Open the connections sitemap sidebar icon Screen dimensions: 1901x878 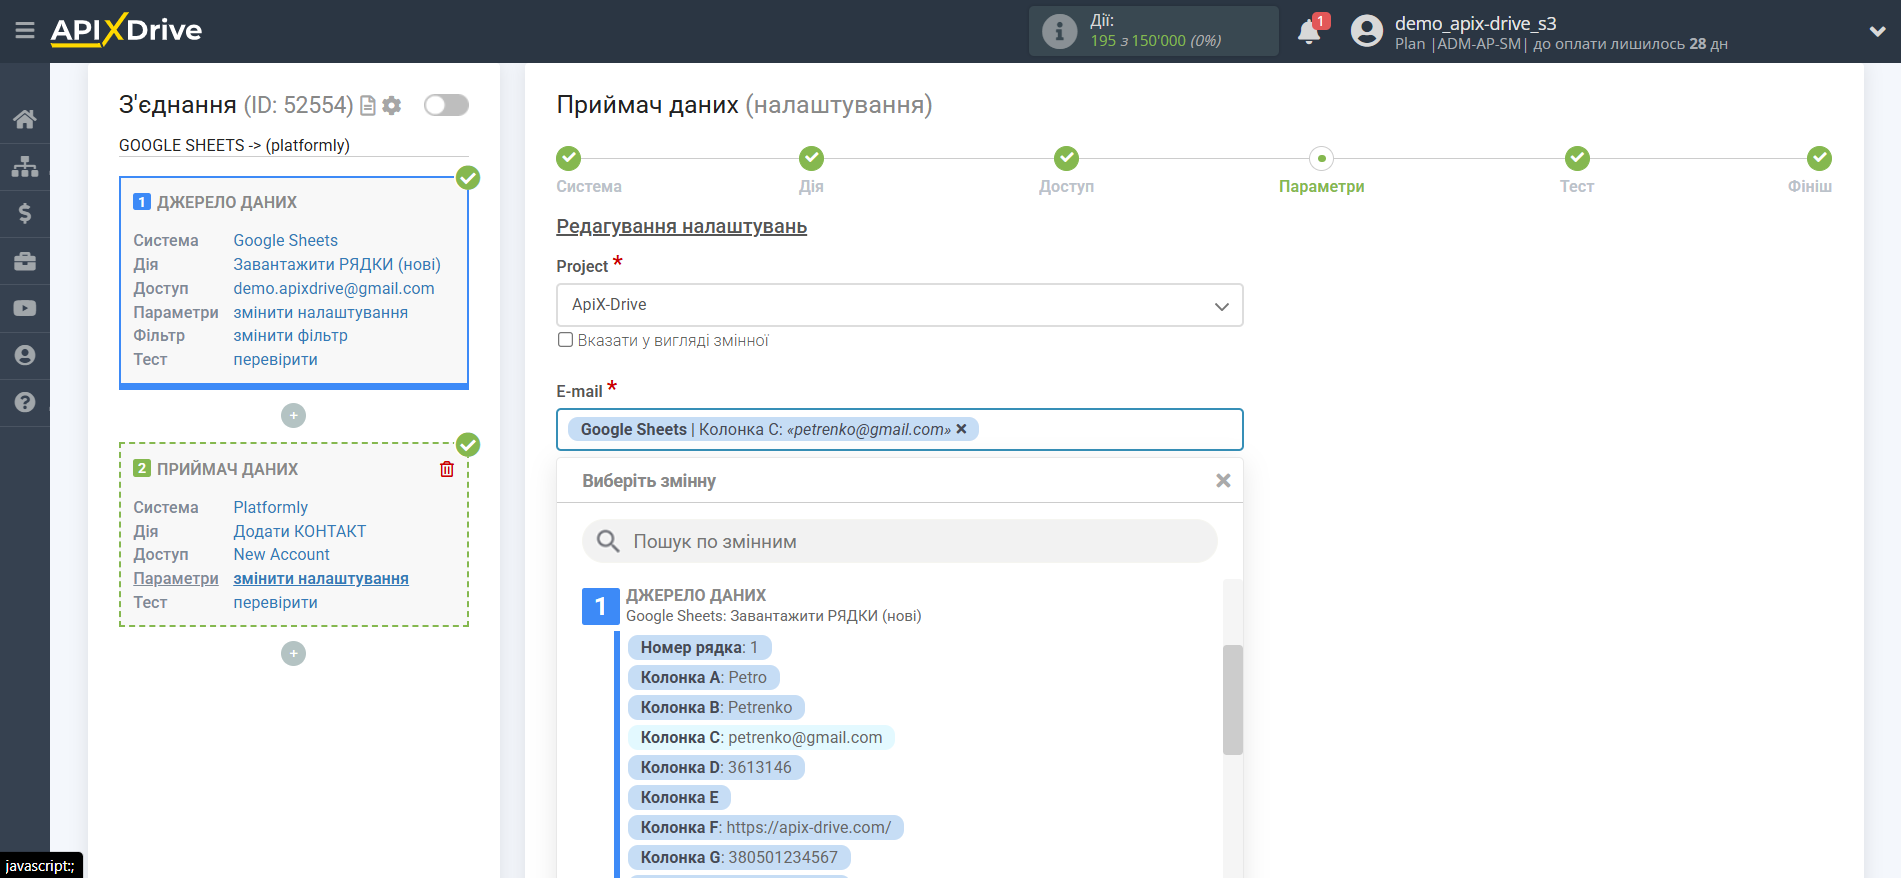(25, 166)
